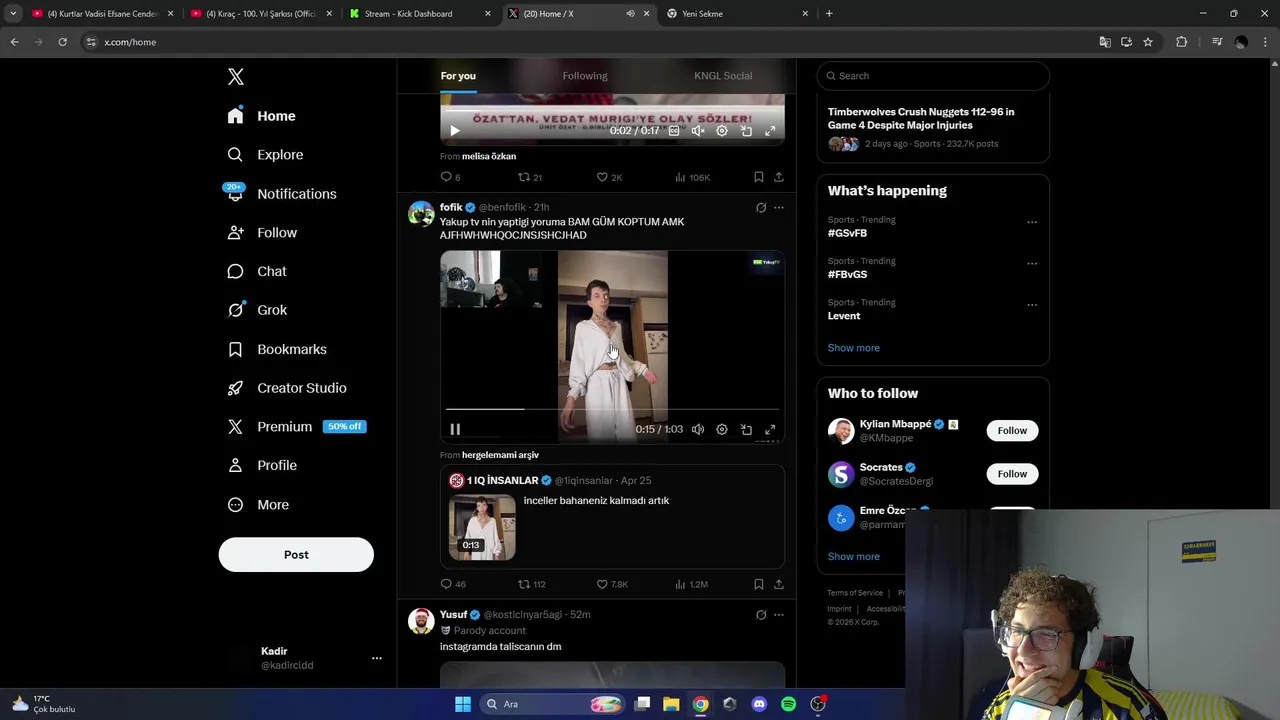Open Follow in the sidebar
Image resolution: width=1280 pixels, height=720 pixels.
pos(262,233)
